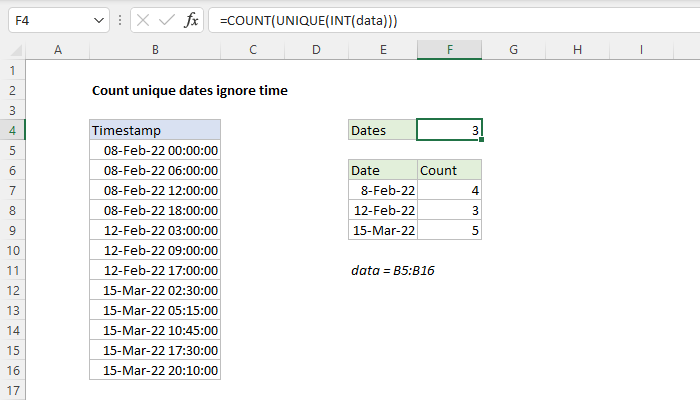Expand the Name Box dropdown arrow
The width and height of the screenshot is (700, 400).
coord(97,20)
